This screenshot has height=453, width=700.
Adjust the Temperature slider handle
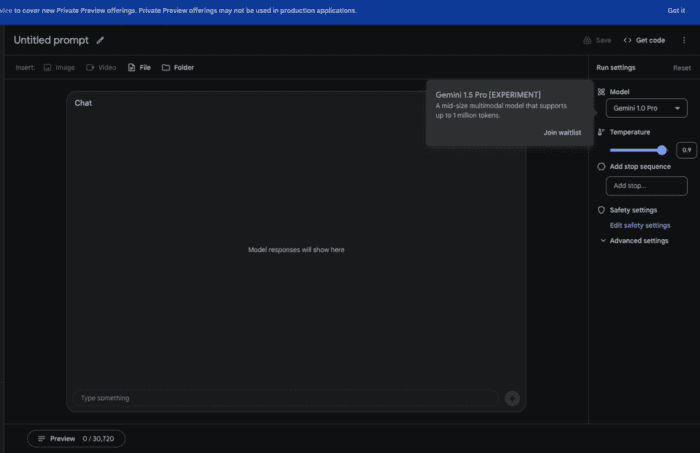(x=662, y=150)
